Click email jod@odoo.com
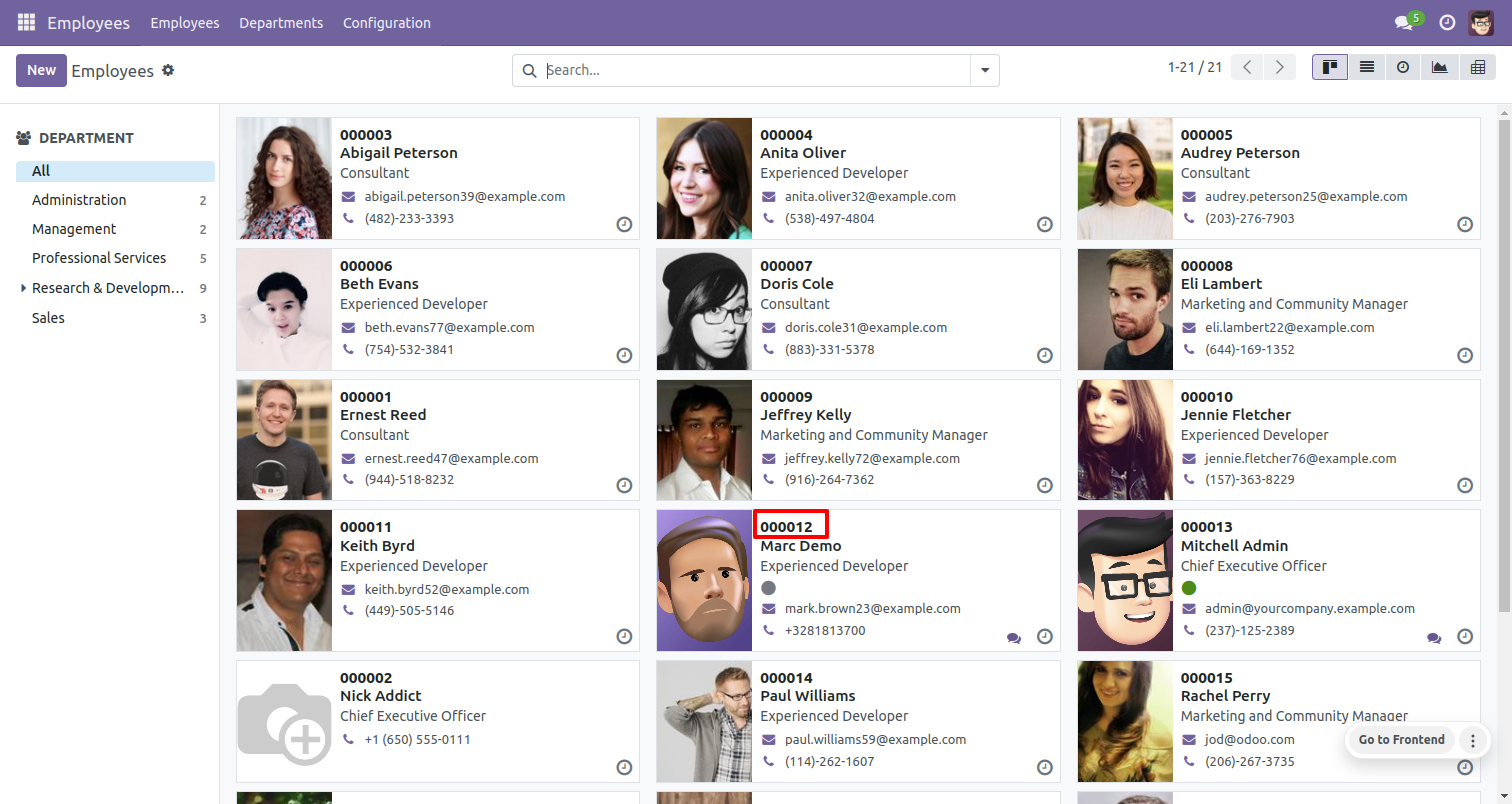Image resolution: width=1512 pixels, height=804 pixels. (1250, 740)
